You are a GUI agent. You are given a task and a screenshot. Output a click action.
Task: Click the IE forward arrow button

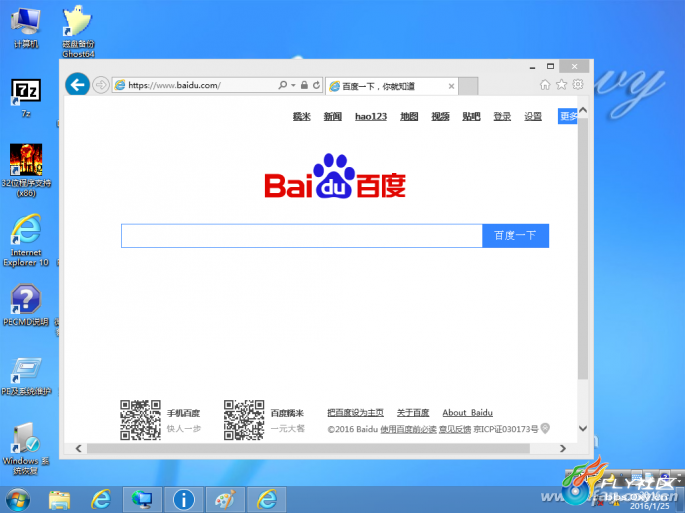(x=101, y=85)
